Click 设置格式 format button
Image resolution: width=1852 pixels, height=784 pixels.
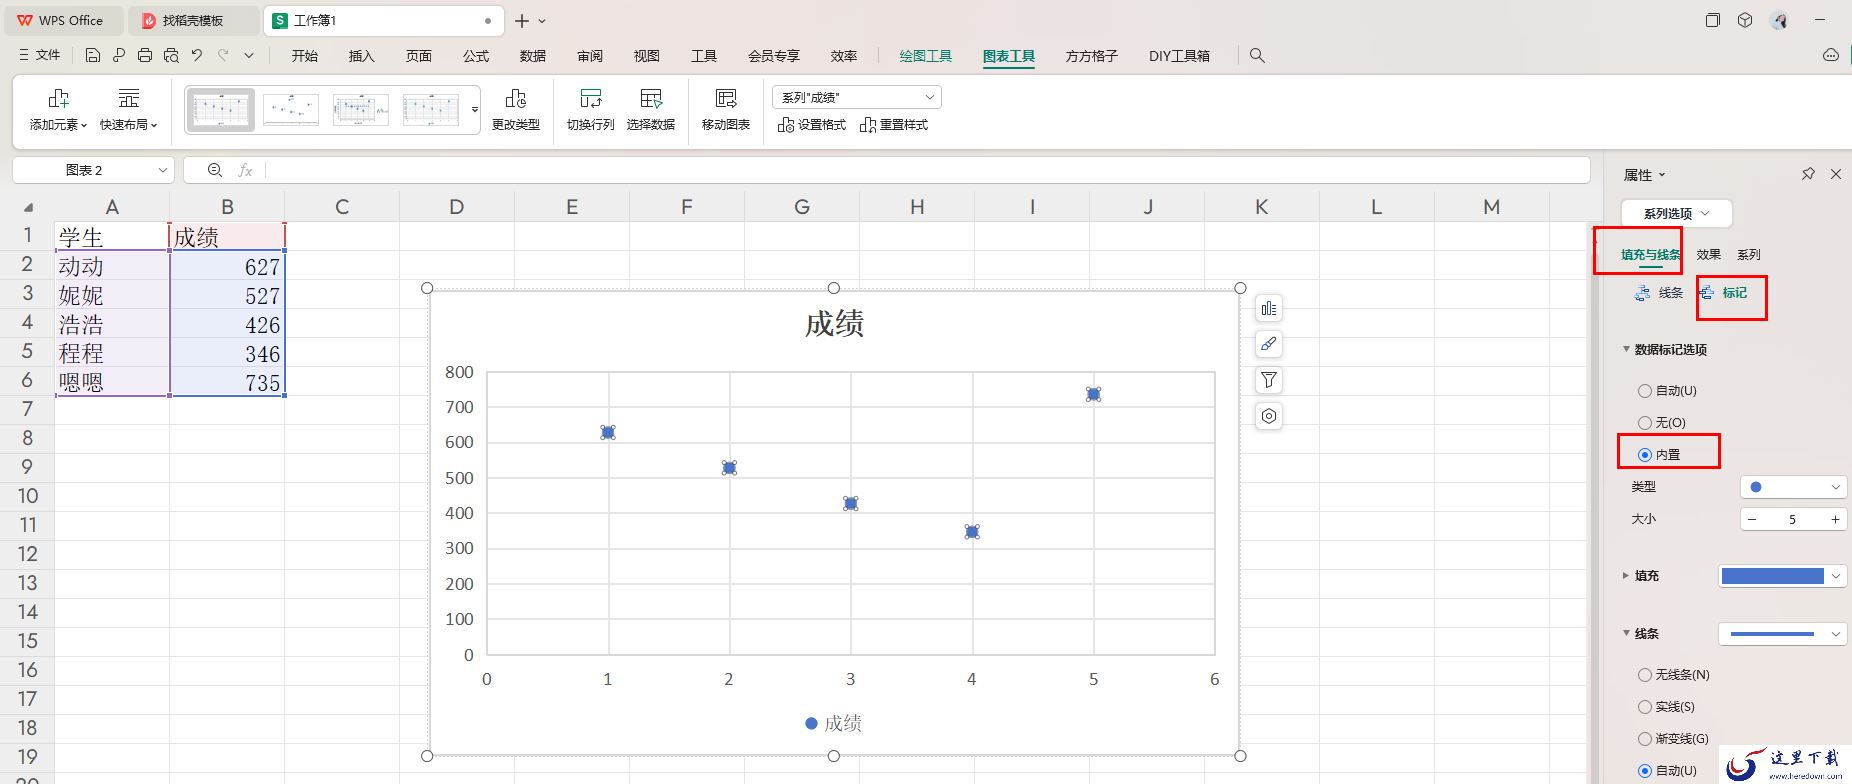[812, 125]
